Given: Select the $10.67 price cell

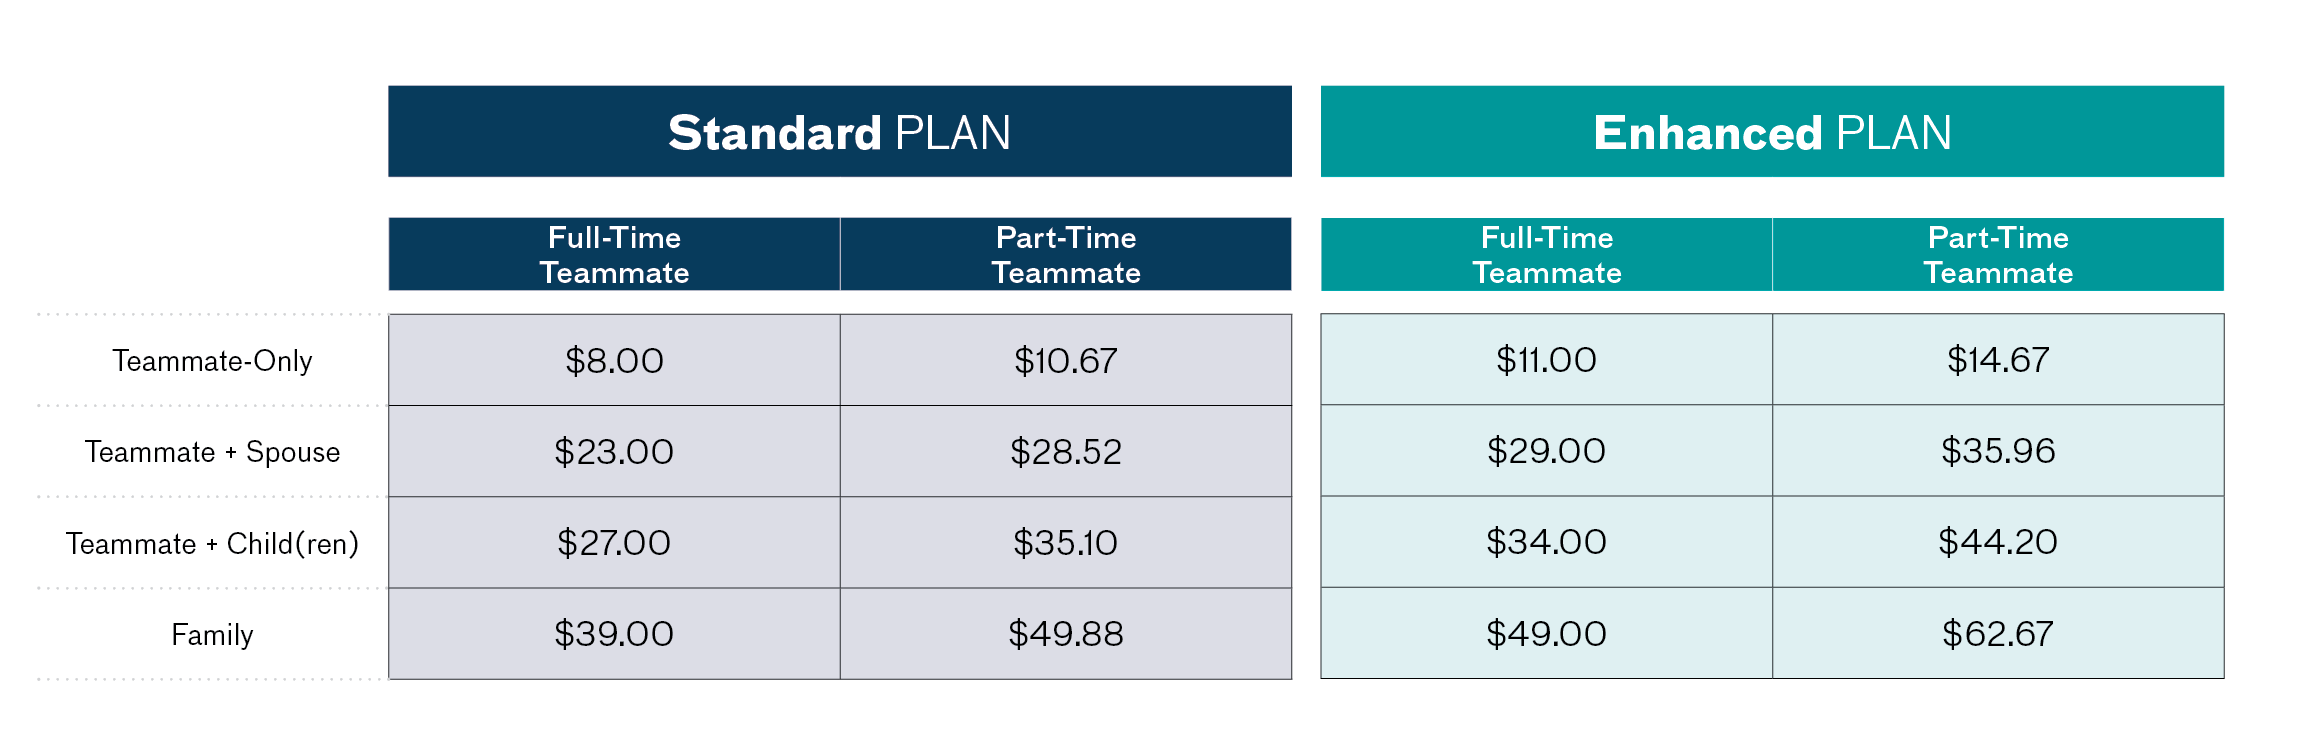Looking at the screenshot, I should tap(1065, 361).
